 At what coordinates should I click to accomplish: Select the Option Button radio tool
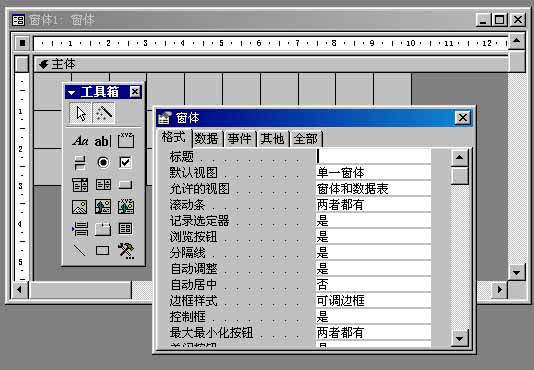[x=103, y=163]
